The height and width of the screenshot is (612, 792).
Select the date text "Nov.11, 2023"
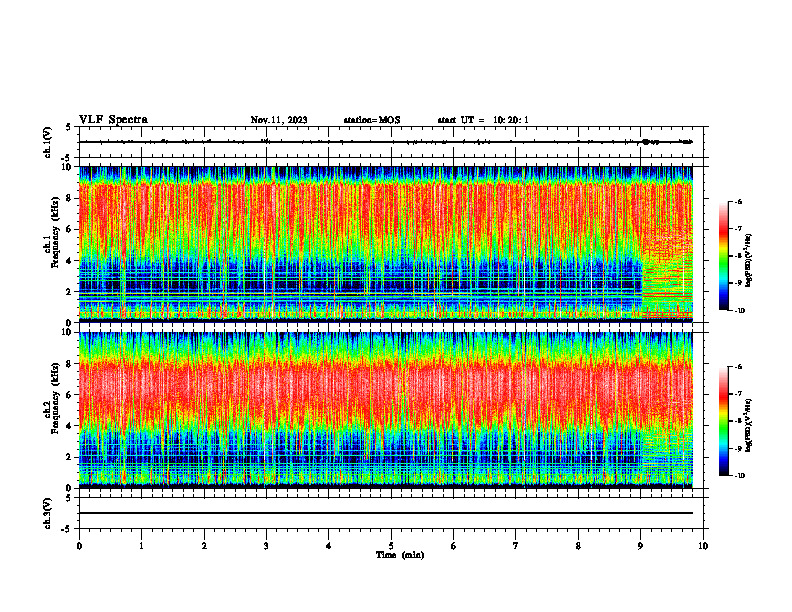[x=279, y=120]
